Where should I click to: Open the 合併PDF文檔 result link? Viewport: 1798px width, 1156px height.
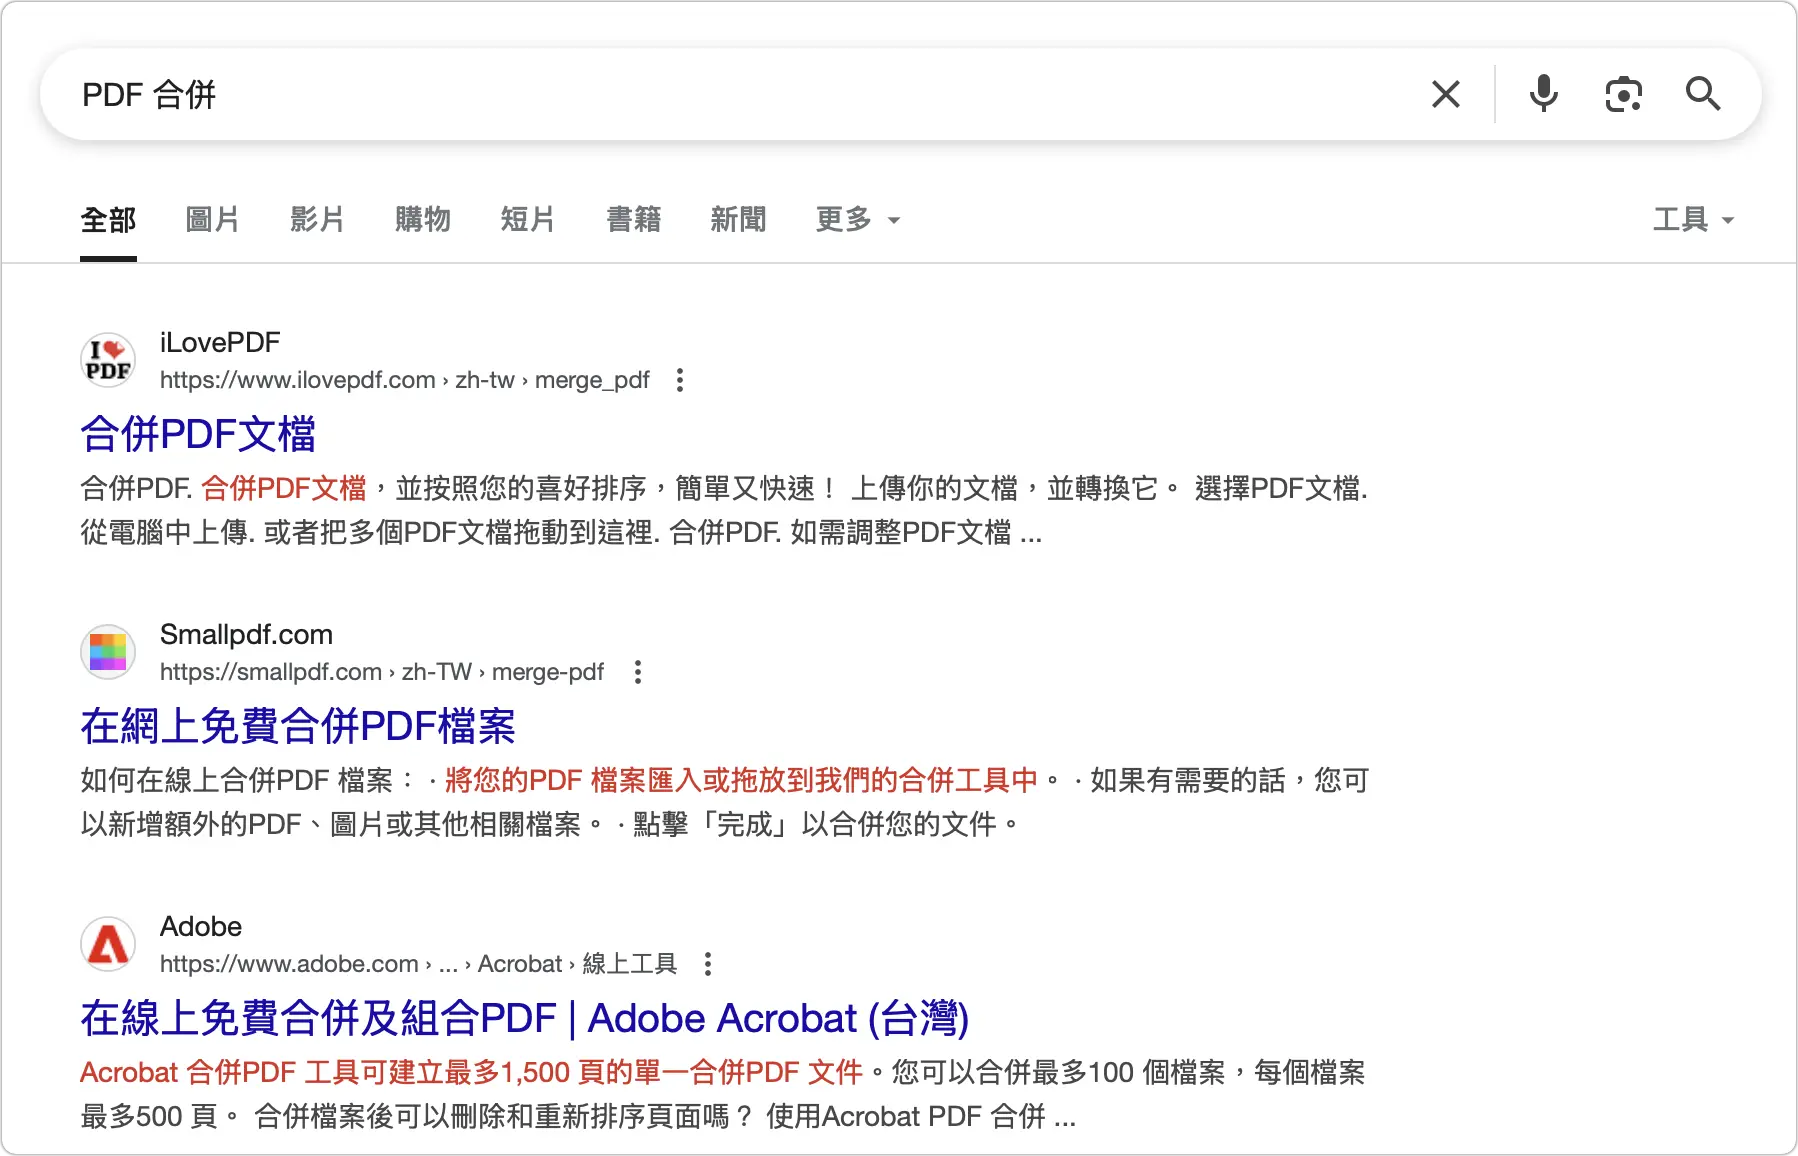click(x=198, y=434)
